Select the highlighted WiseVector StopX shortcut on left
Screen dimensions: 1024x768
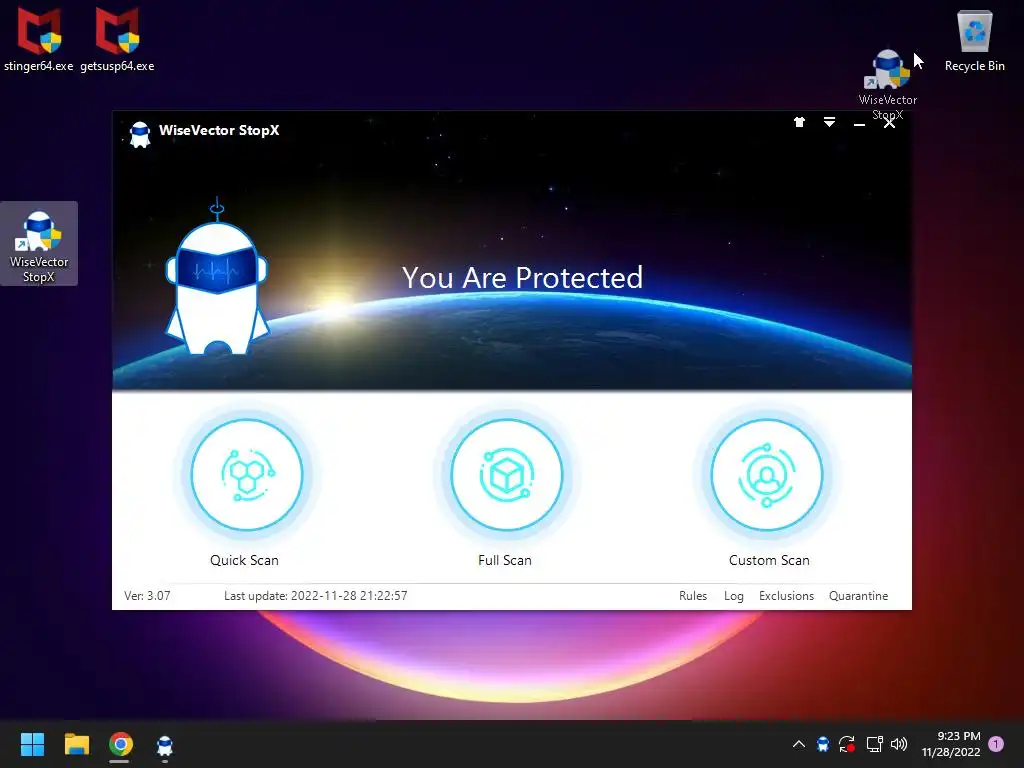[x=39, y=244]
